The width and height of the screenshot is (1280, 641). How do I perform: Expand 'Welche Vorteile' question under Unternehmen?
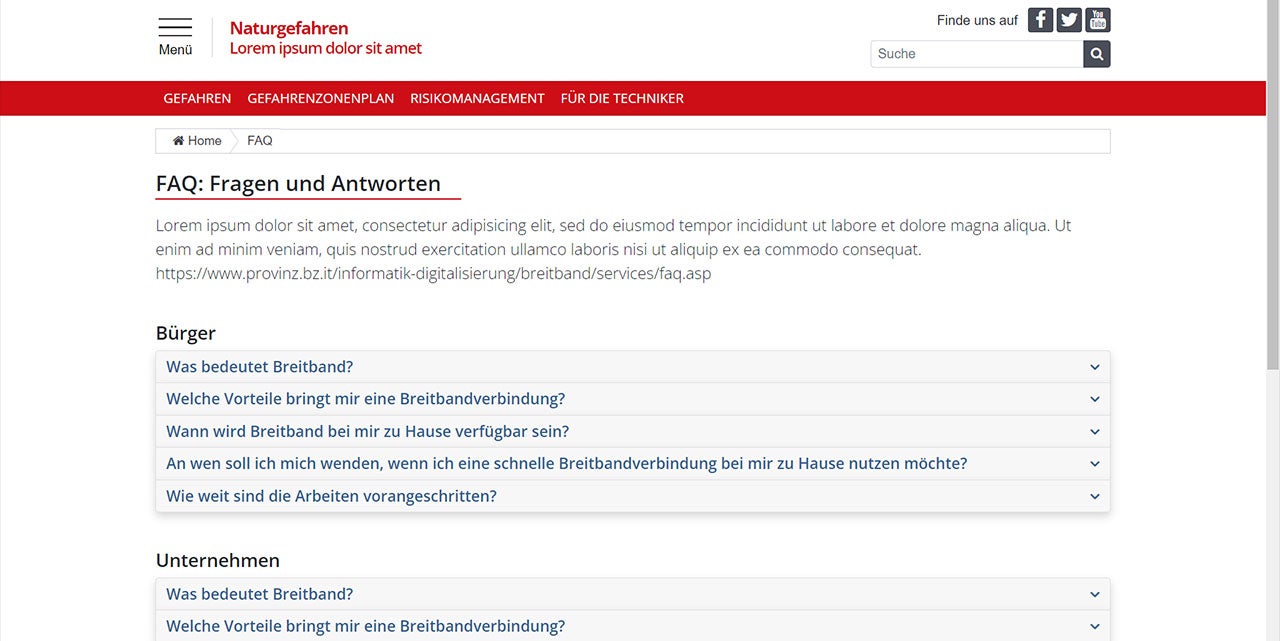coord(365,626)
